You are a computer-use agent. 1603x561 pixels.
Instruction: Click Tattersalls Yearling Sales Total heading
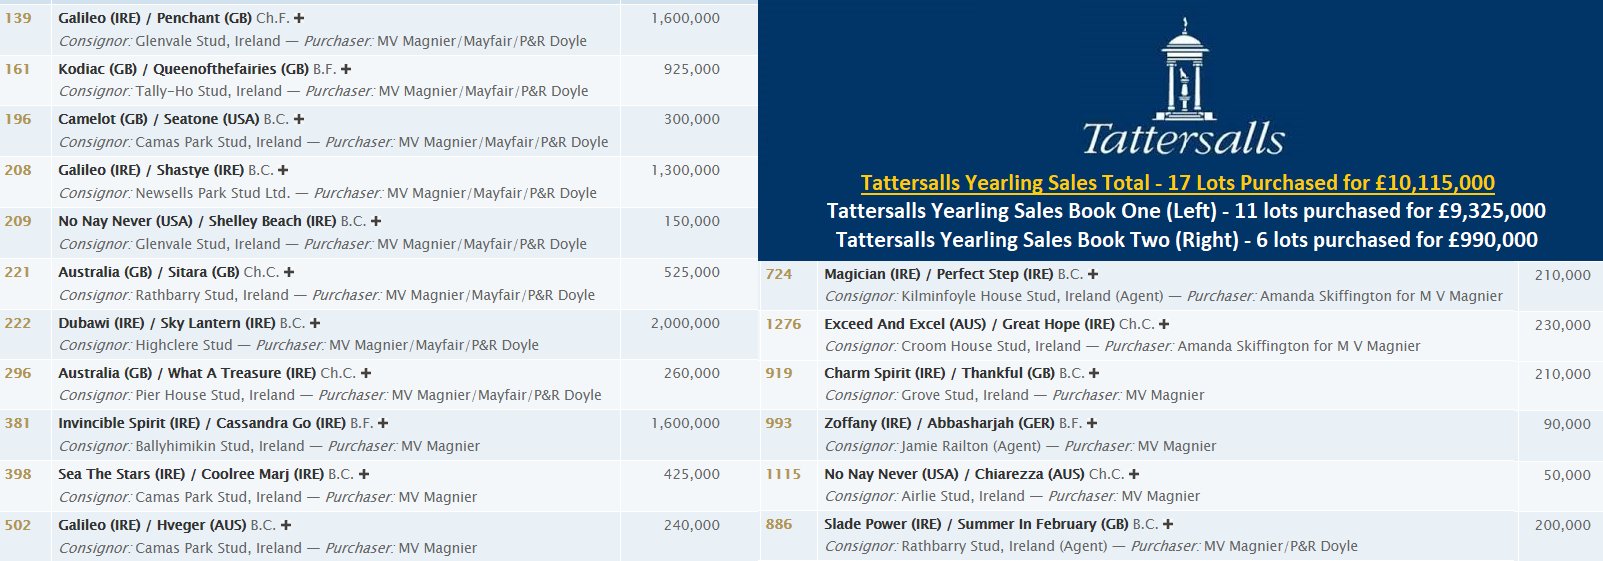click(x=1178, y=184)
